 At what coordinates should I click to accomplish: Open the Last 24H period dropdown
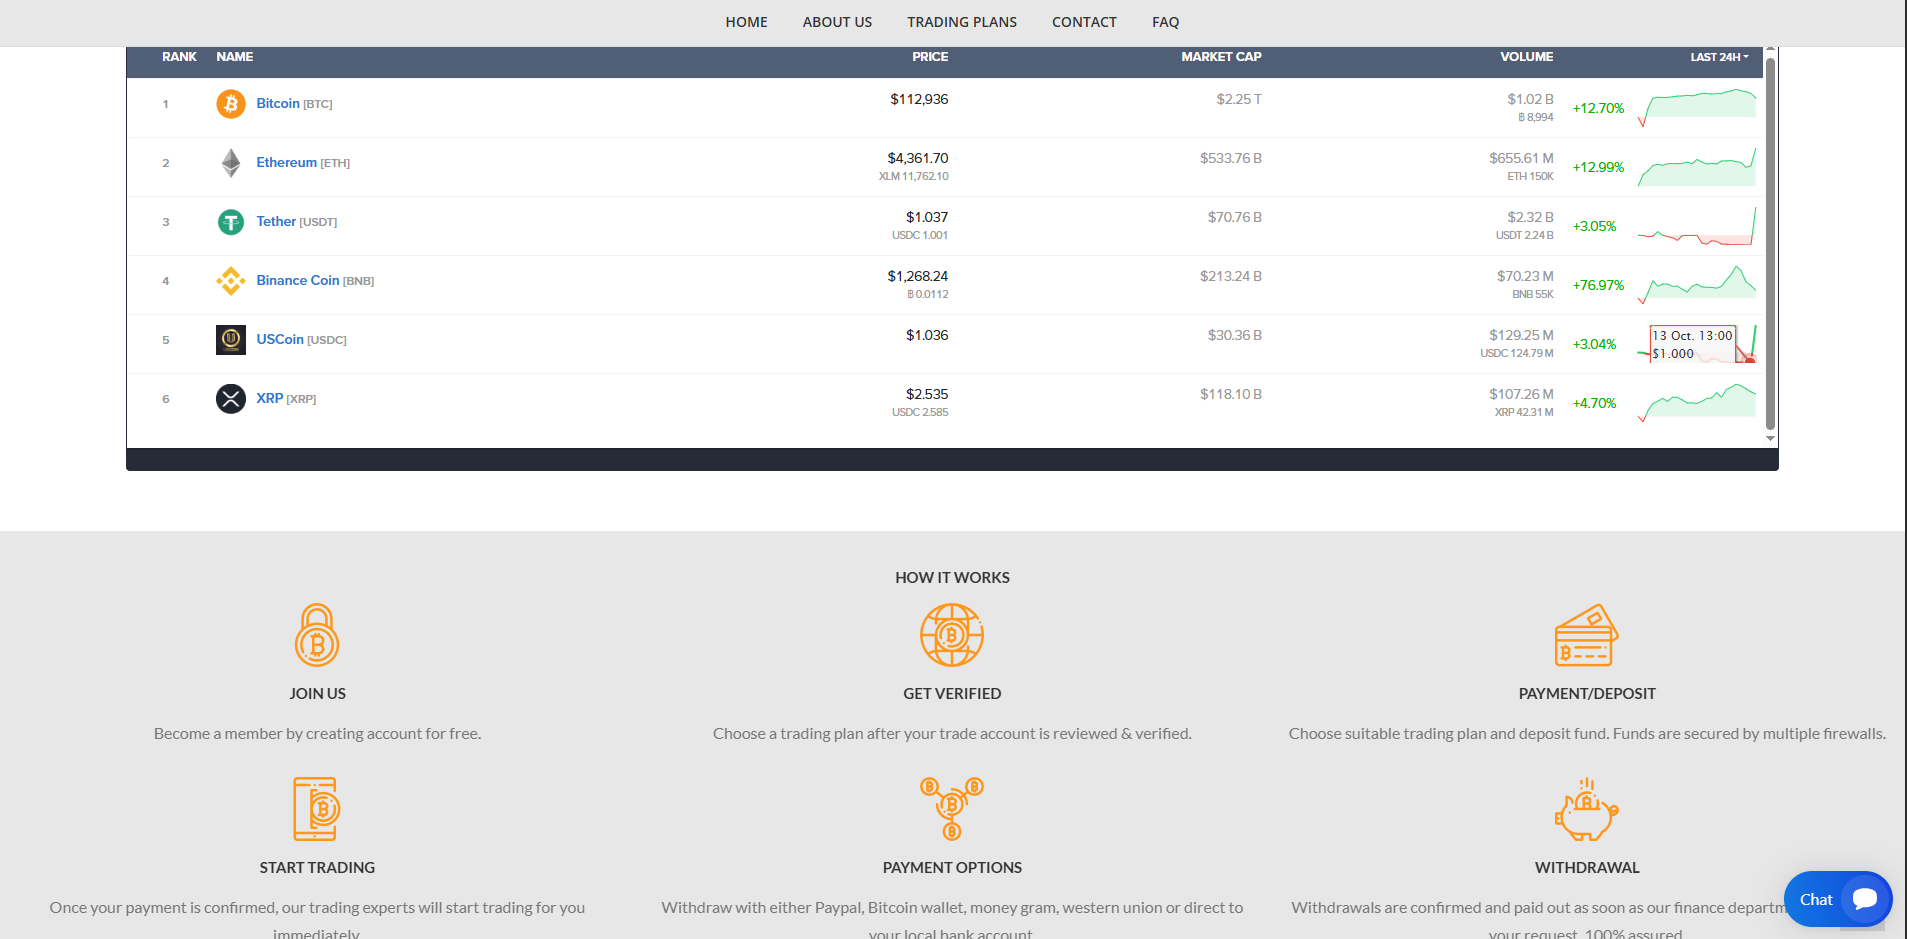pos(1719,57)
